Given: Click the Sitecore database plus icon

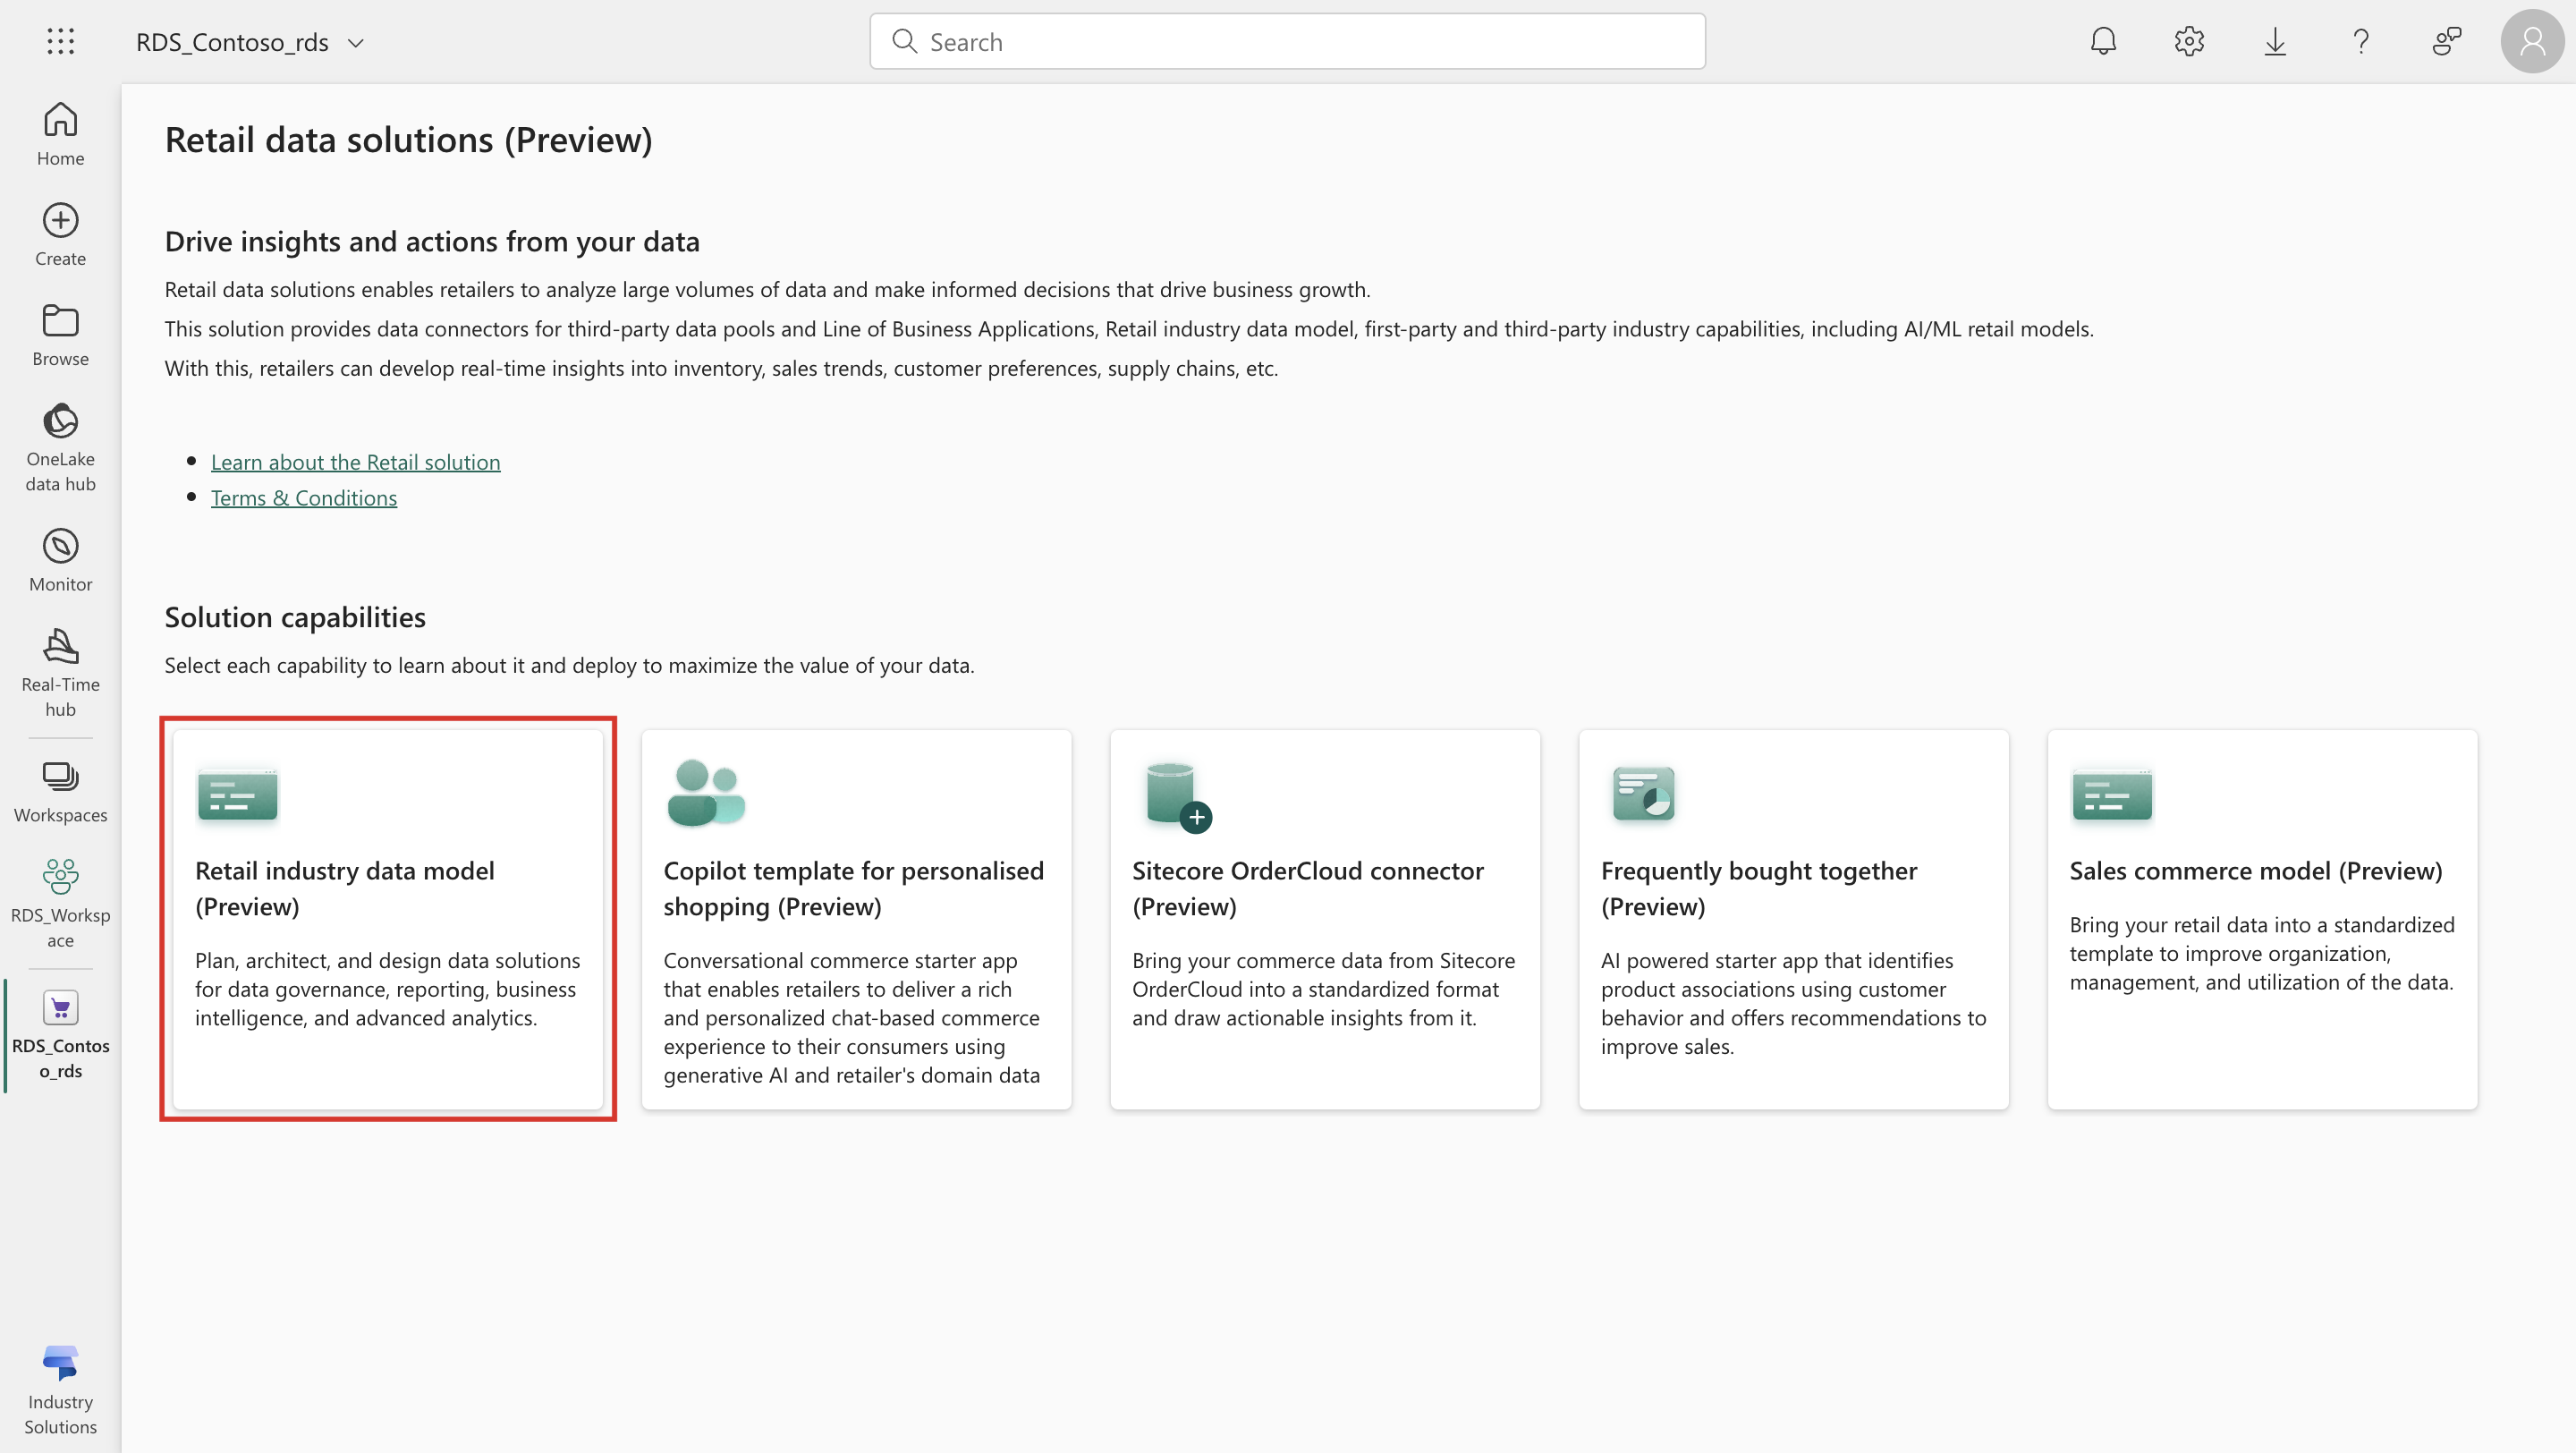Looking at the screenshot, I should (x=1178, y=797).
